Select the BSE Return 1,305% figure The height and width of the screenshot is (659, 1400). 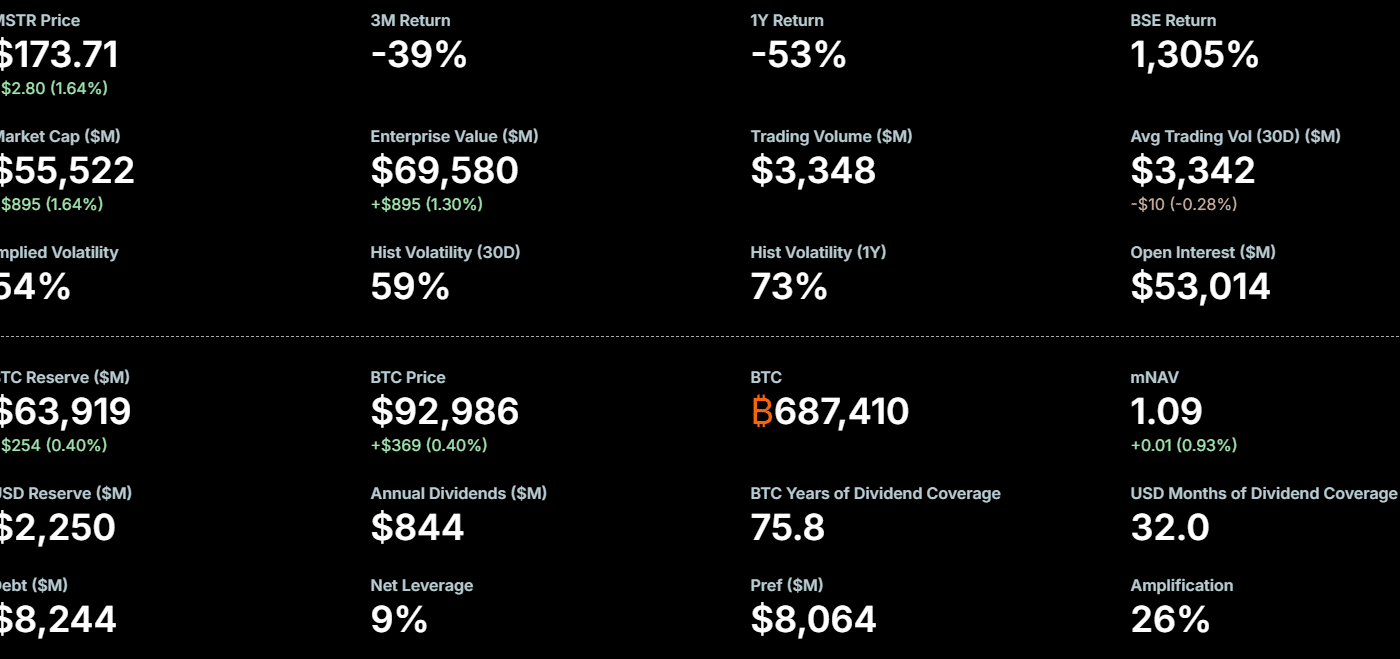[x=1194, y=54]
